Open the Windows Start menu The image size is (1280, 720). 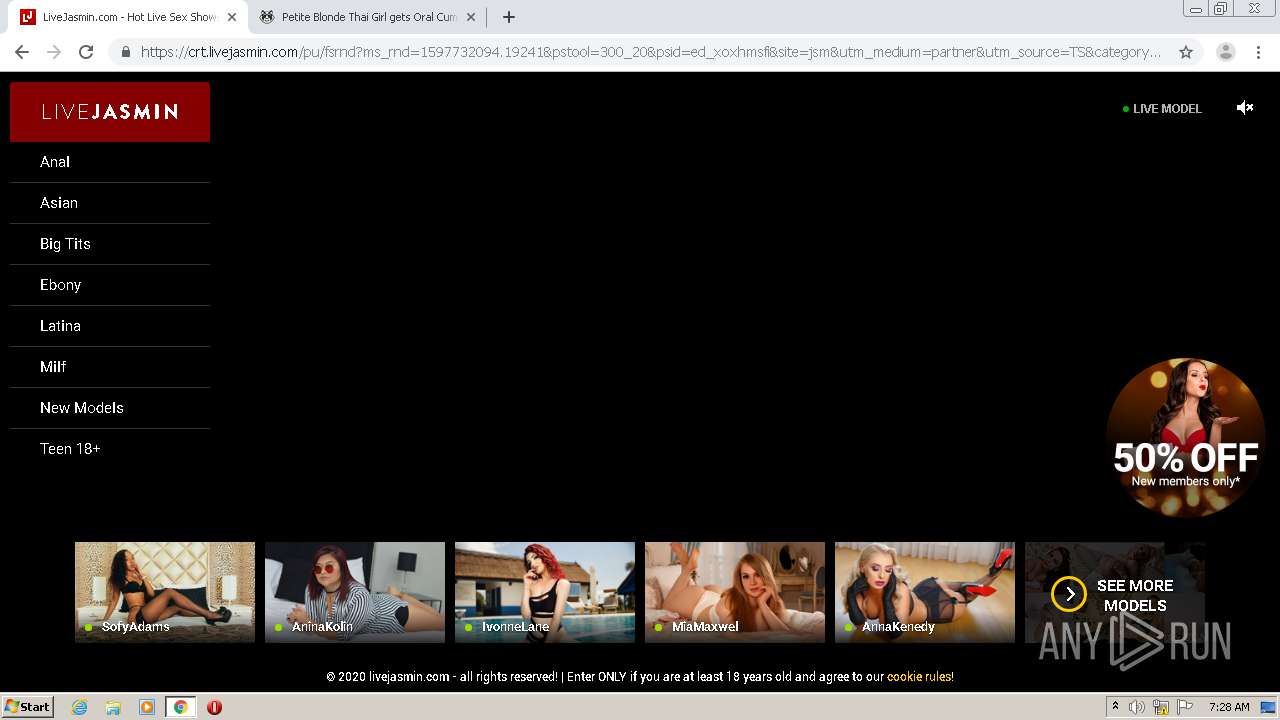point(28,707)
